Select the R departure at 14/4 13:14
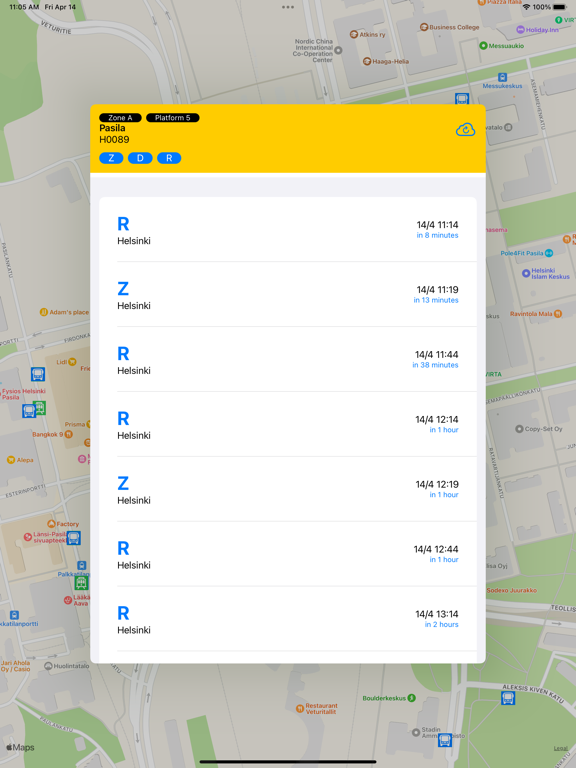Image resolution: width=576 pixels, height=768 pixels. 288,619
